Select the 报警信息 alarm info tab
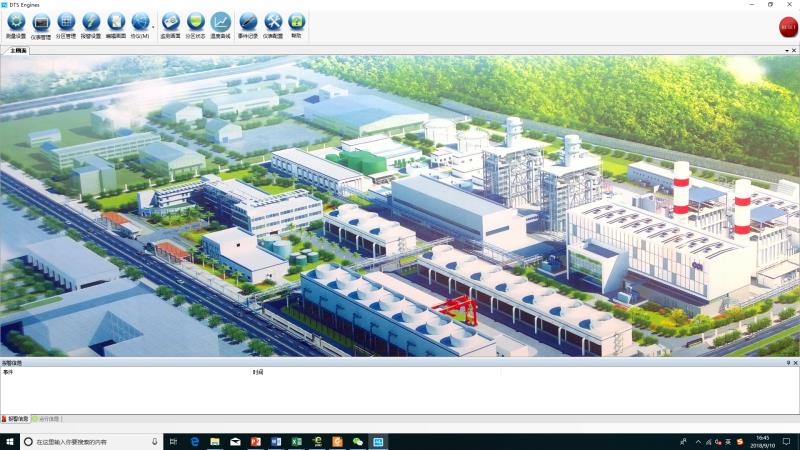Viewport: 800px width, 450px height. coord(17,419)
